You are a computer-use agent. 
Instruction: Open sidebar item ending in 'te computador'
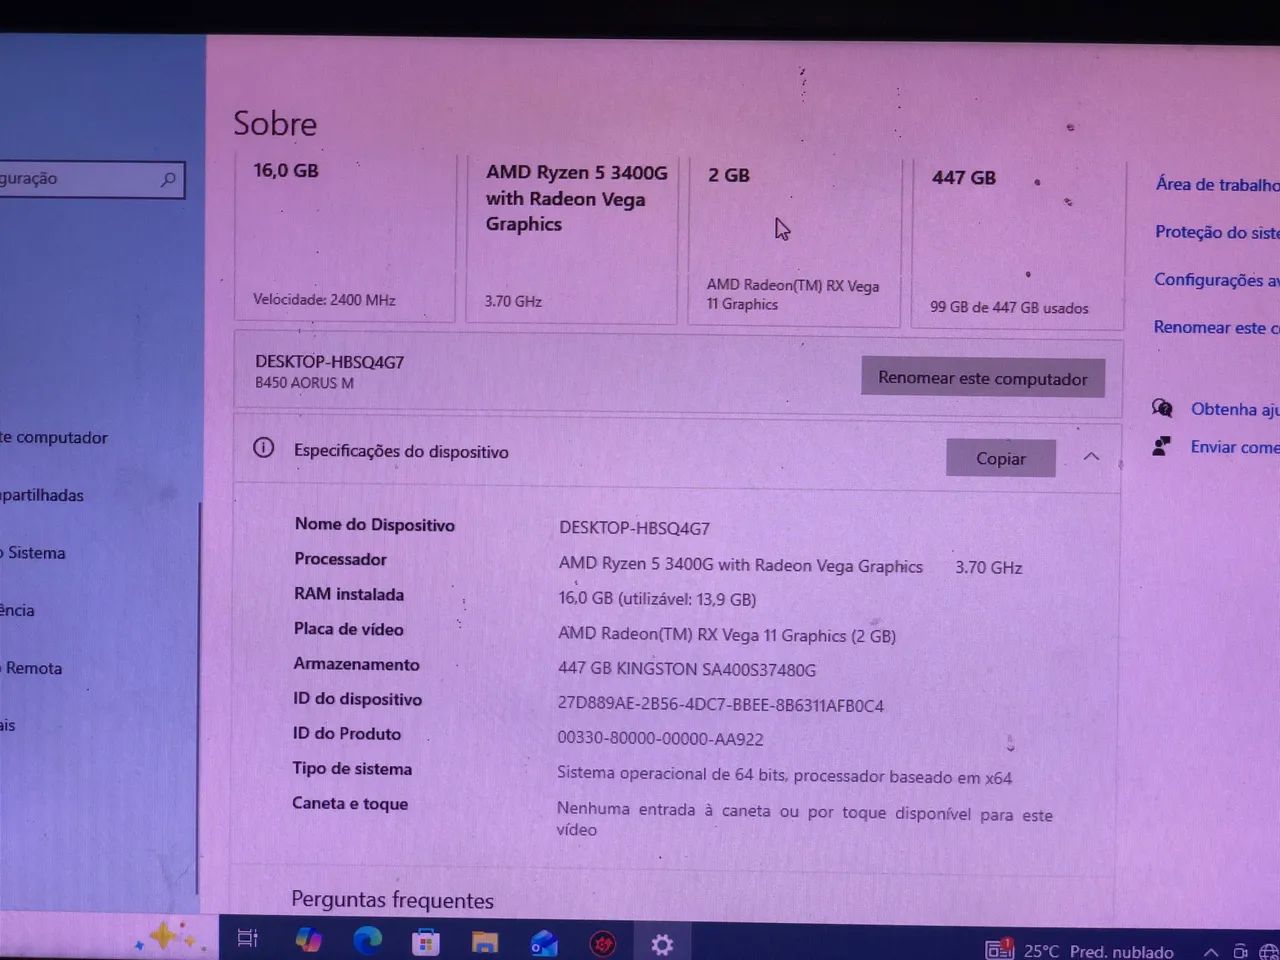pos(54,437)
